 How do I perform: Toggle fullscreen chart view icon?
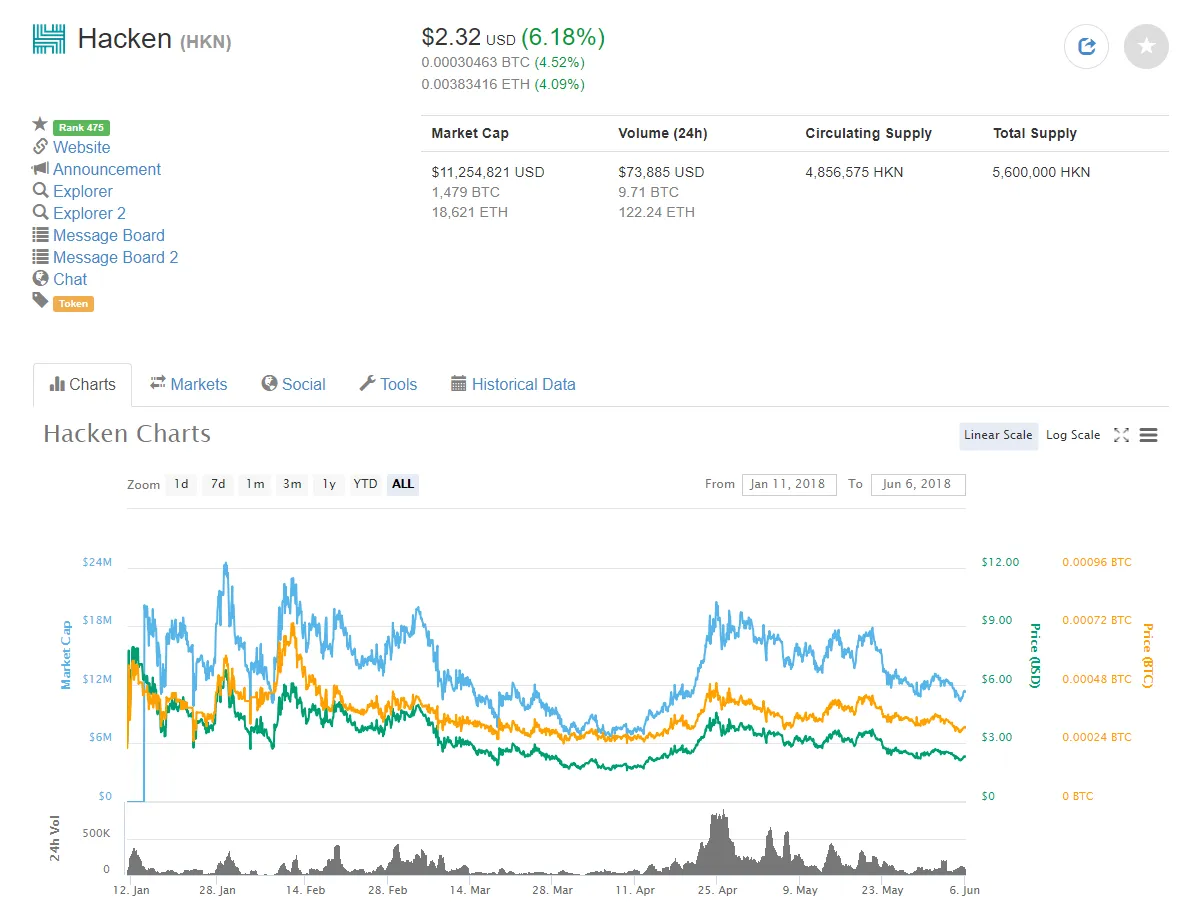pyautogui.click(x=1121, y=435)
